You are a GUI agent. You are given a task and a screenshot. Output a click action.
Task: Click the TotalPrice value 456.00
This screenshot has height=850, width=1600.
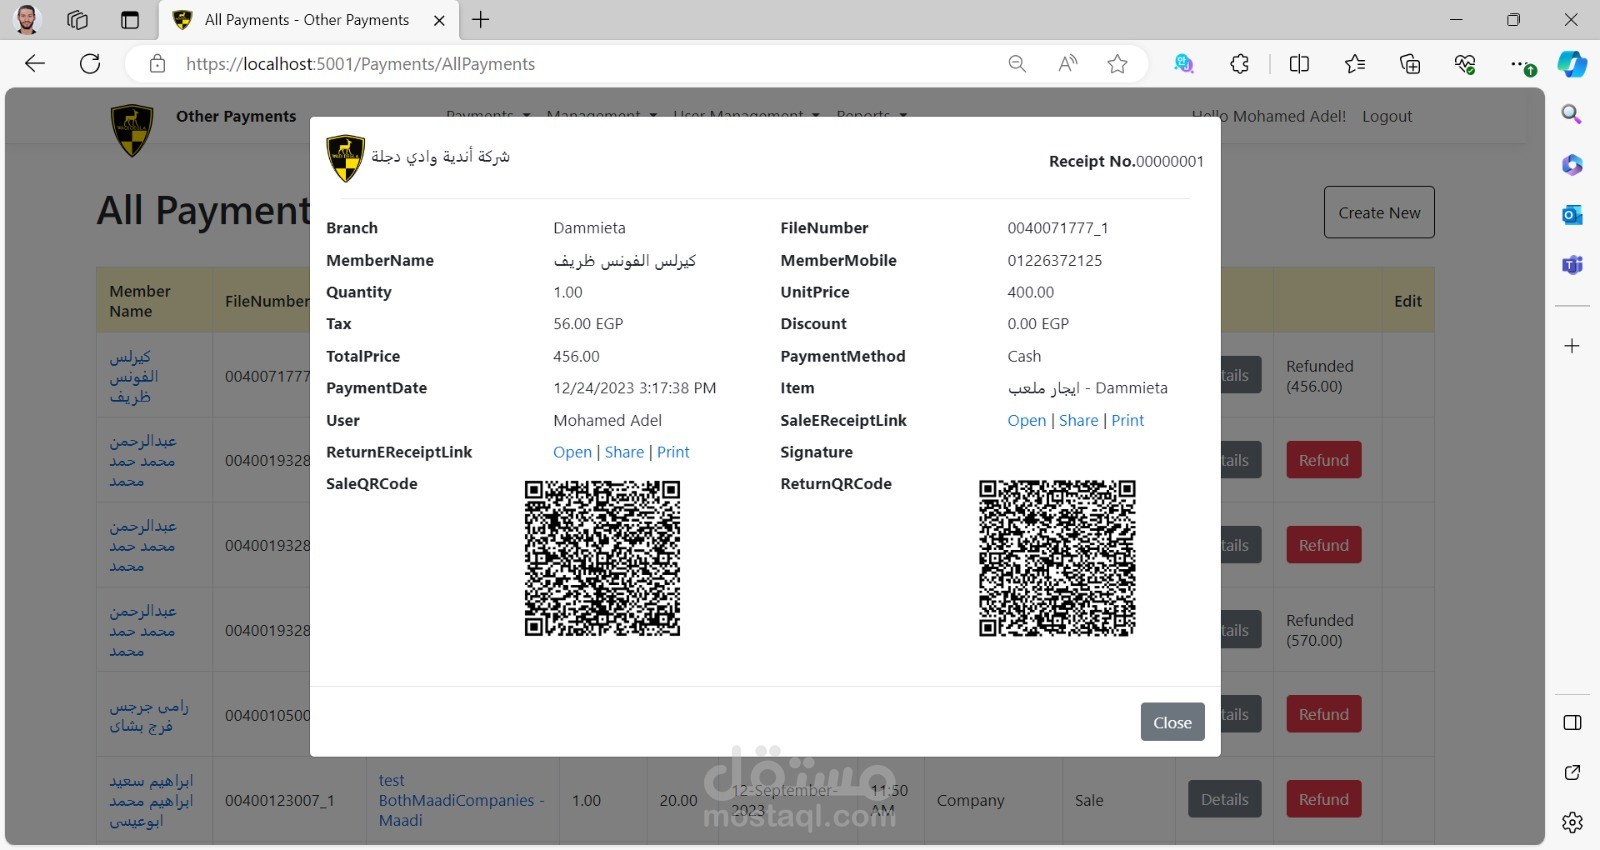click(576, 356)
